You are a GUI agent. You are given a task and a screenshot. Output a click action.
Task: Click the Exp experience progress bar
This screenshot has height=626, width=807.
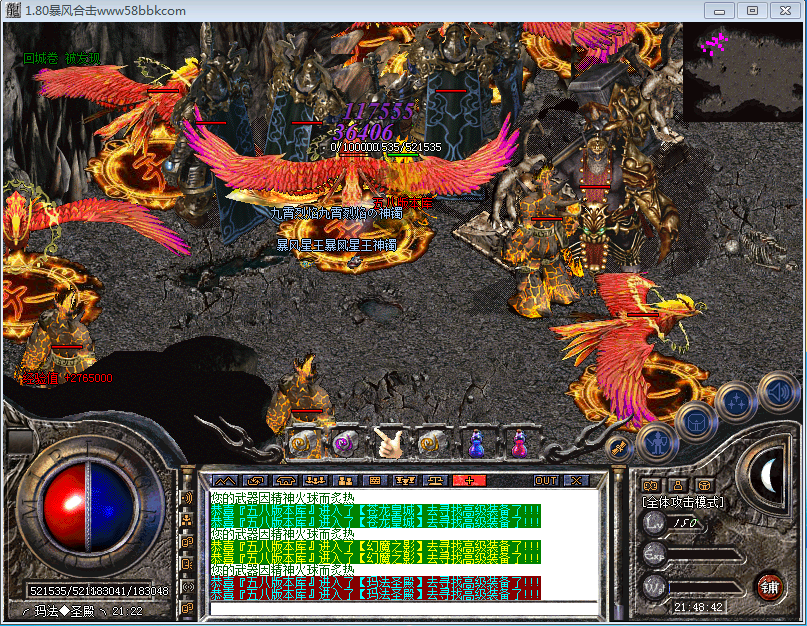click(705, 556)
